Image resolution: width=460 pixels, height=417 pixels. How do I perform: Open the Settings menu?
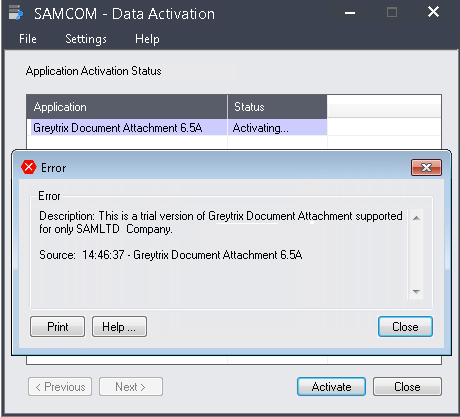86,39
